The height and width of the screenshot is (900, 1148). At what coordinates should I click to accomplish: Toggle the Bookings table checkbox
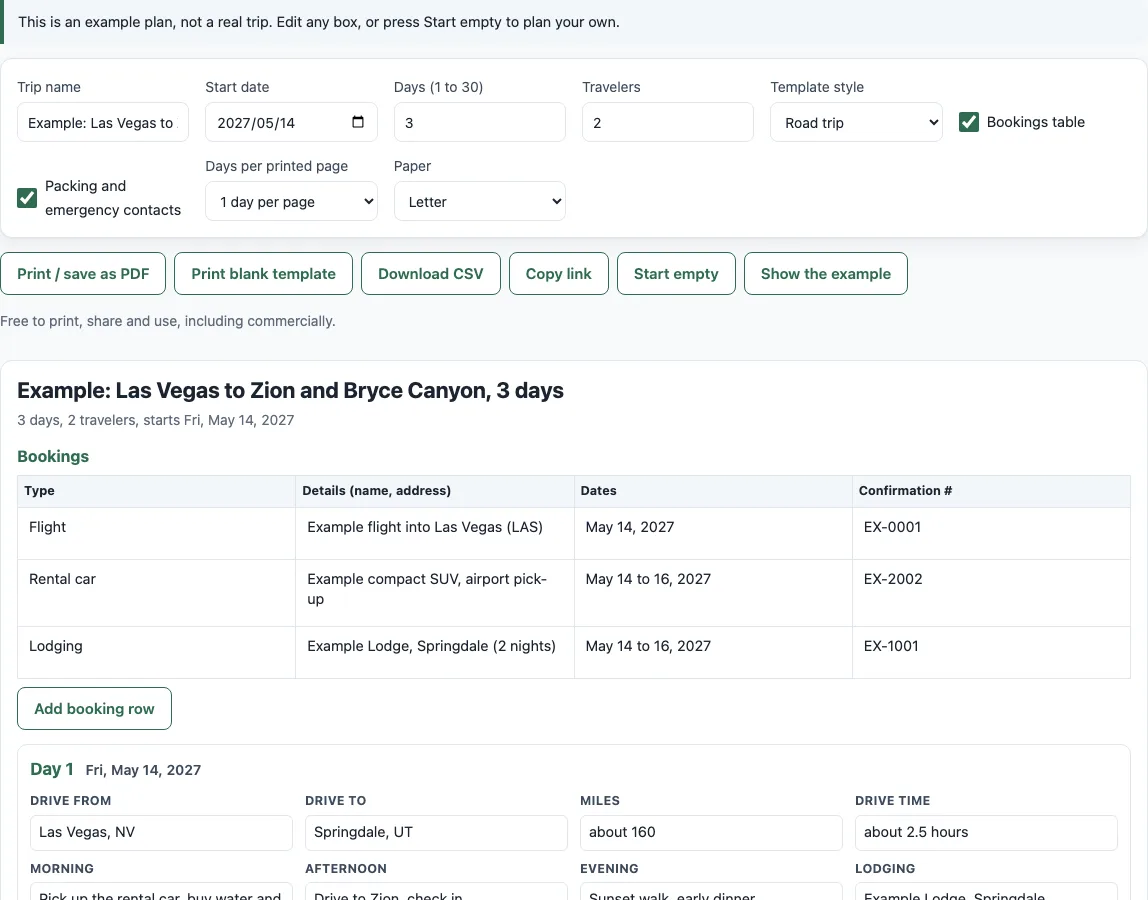(969, 122)
